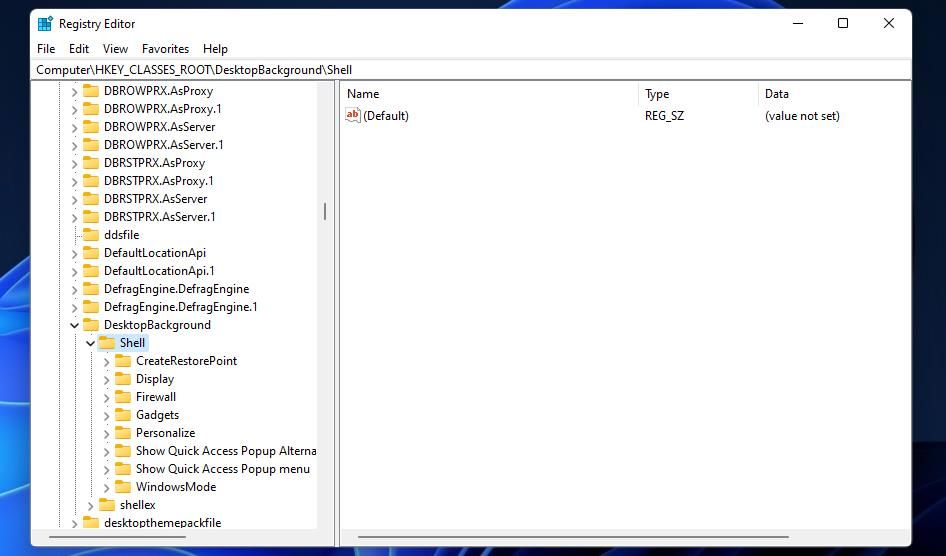This screenshot has height=556, width=946.
Task: Expand the Display key
Action: coord(107,379)
